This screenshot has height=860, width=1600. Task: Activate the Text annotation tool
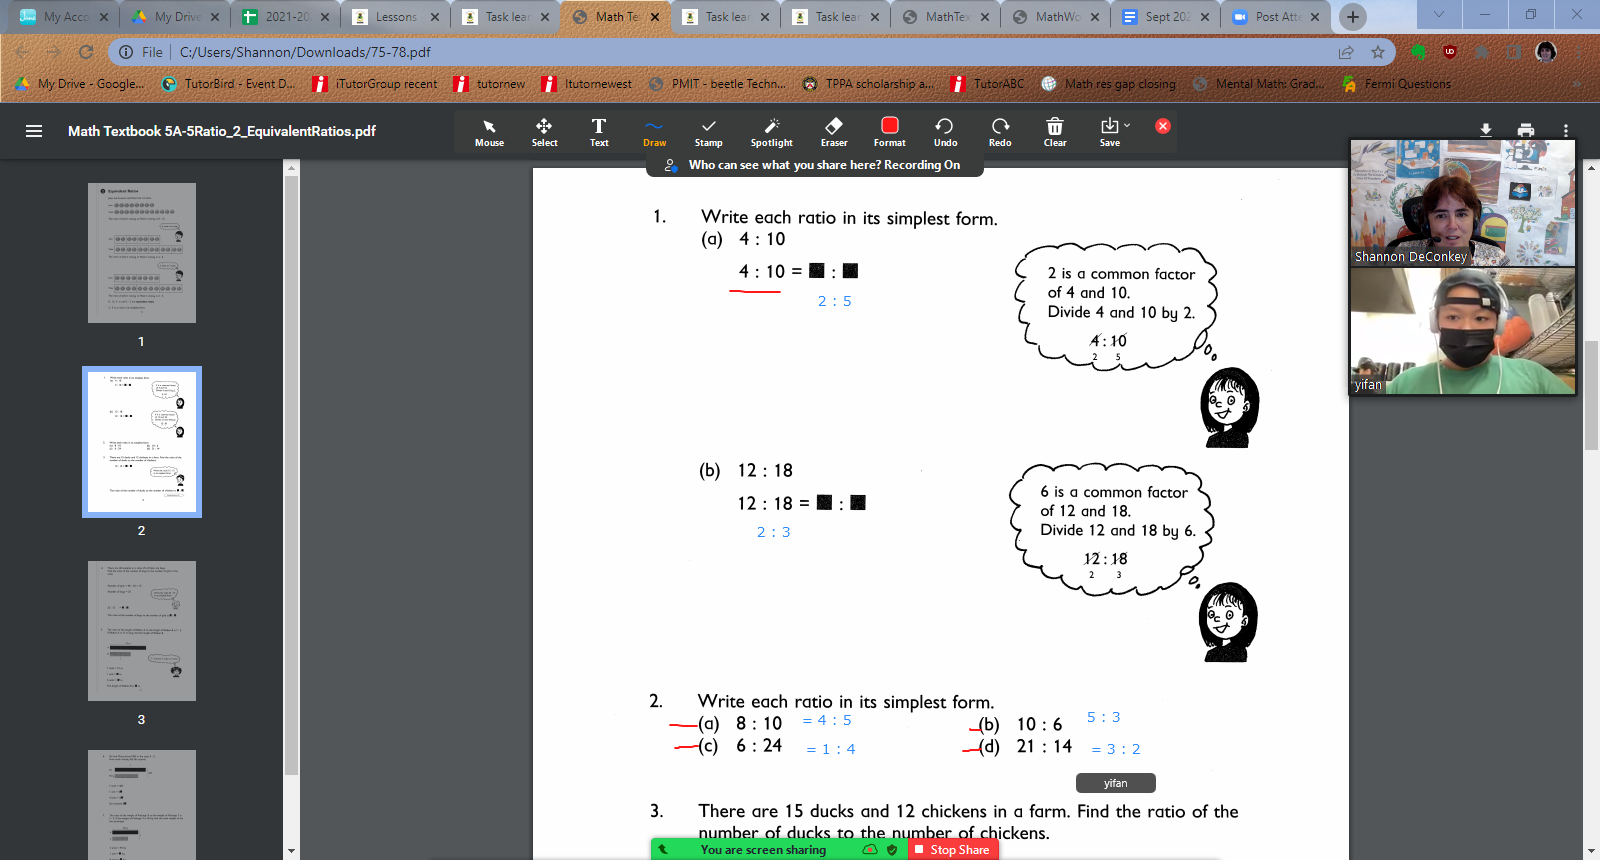tap(599, 132)
